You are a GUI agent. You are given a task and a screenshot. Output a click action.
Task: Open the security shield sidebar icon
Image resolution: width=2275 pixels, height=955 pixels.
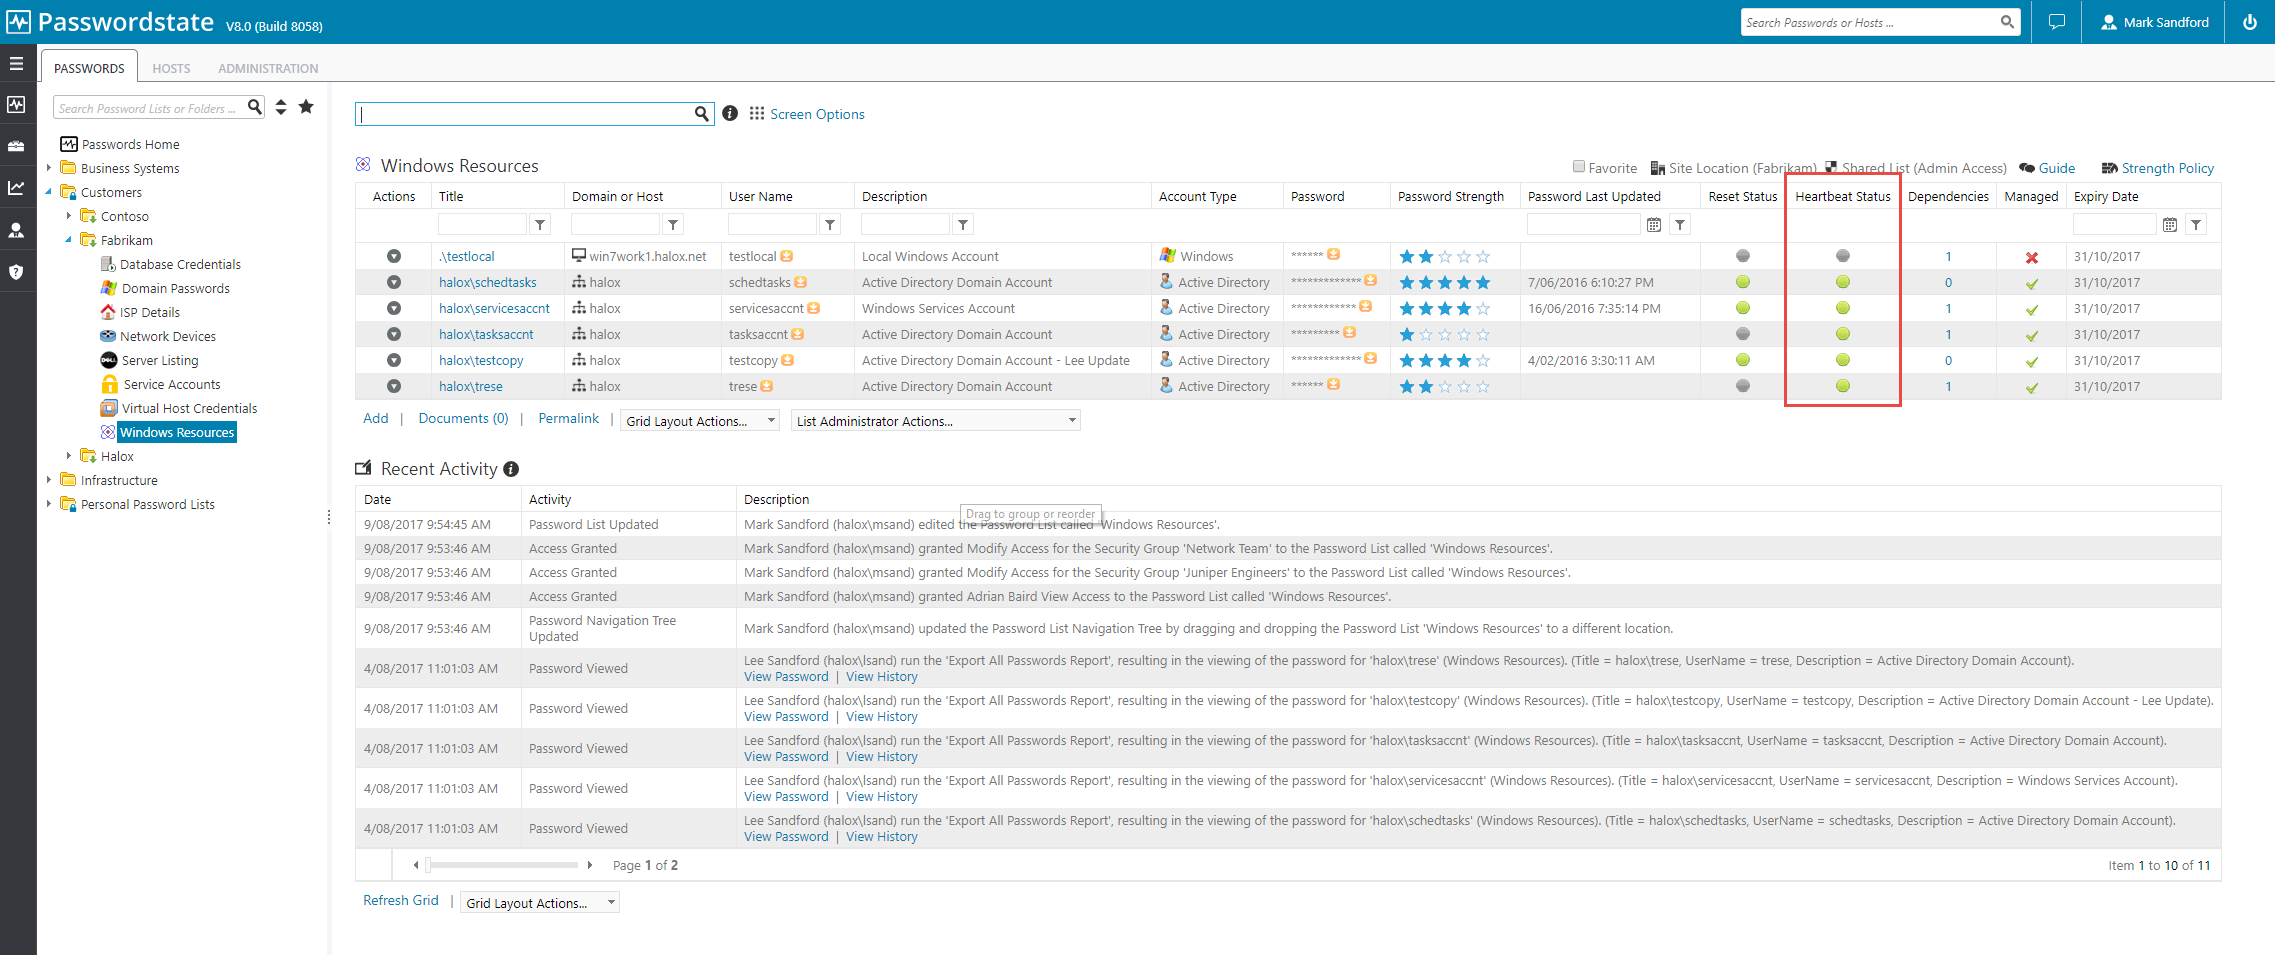16,272
